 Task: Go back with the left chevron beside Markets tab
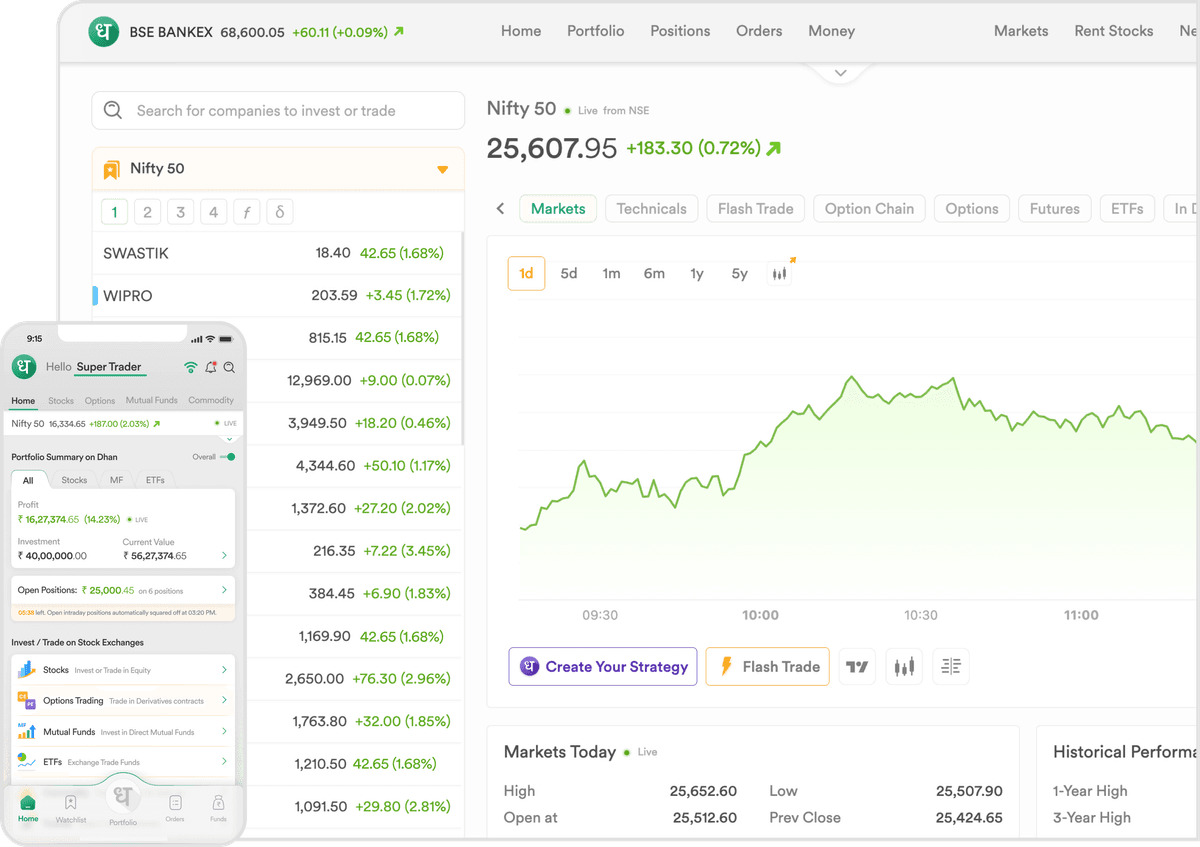pos(500,209)
